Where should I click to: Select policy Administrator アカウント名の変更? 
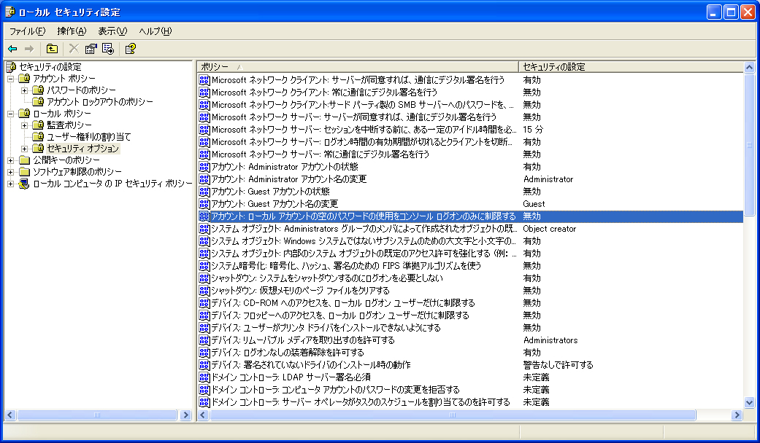click(x=289, y=179)
